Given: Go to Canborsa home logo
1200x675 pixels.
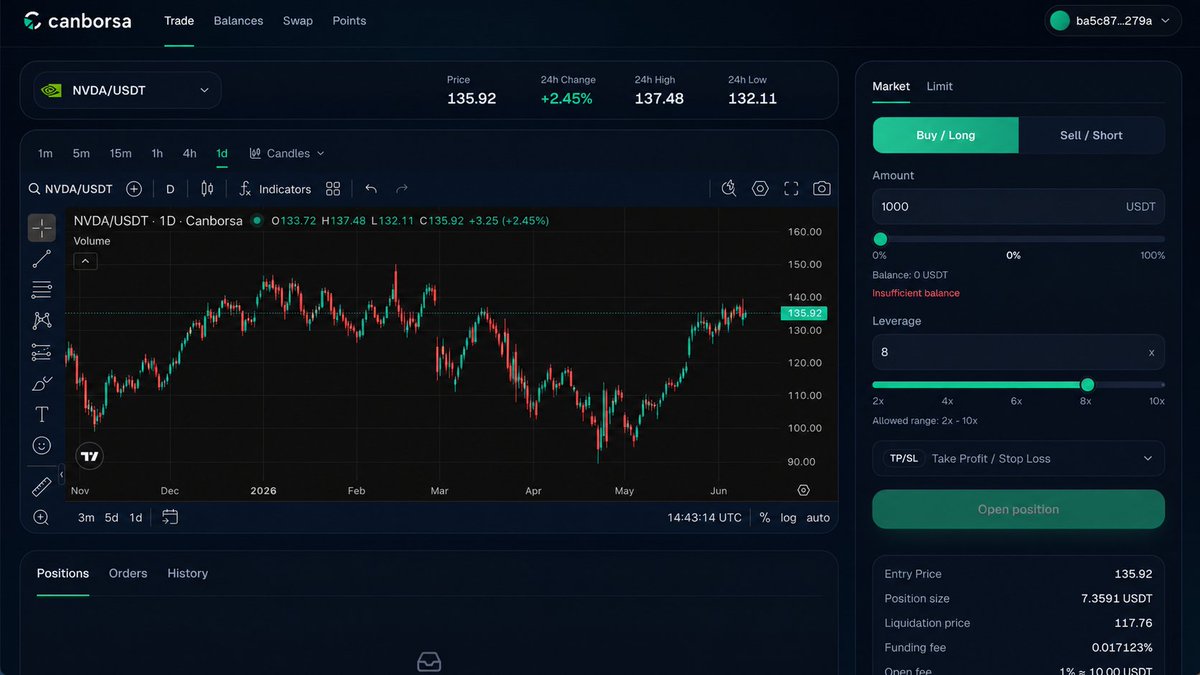Looking at the screenshot, I should 77,20.
